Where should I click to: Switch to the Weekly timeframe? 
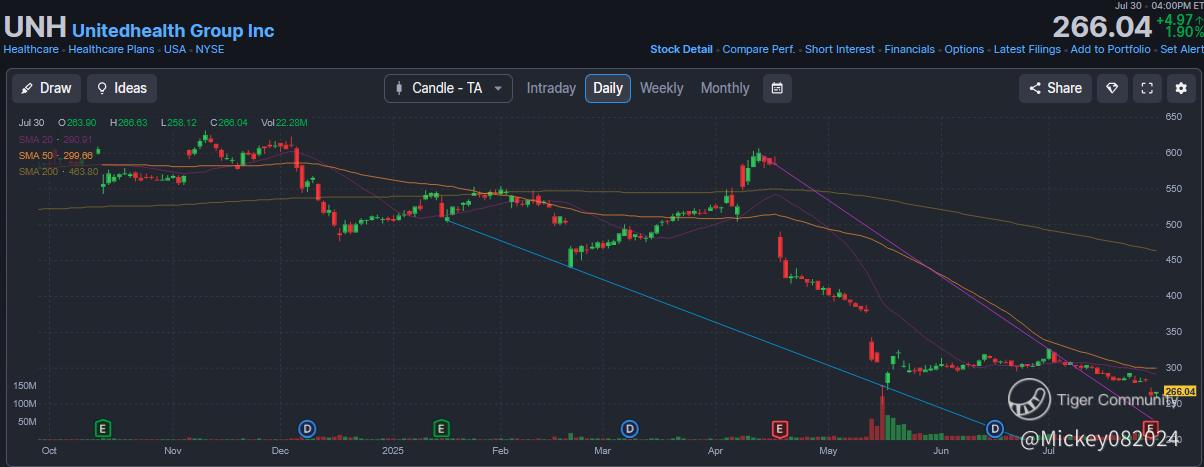point(661,88)
